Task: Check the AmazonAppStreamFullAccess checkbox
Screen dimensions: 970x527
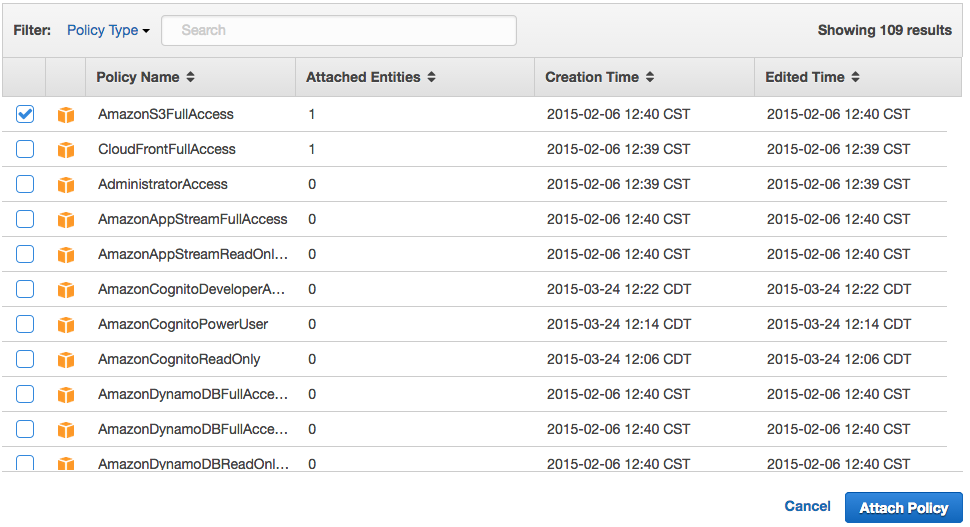Action: [x=25, y=219]
